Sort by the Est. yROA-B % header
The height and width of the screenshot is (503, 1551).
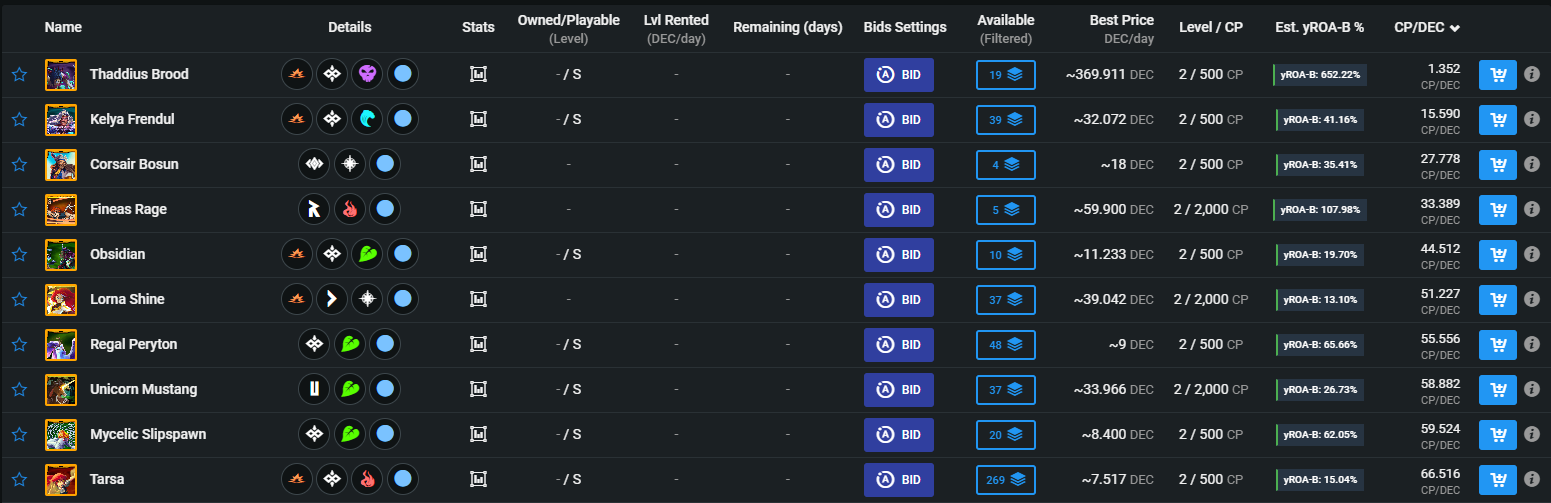[1319, 27]
